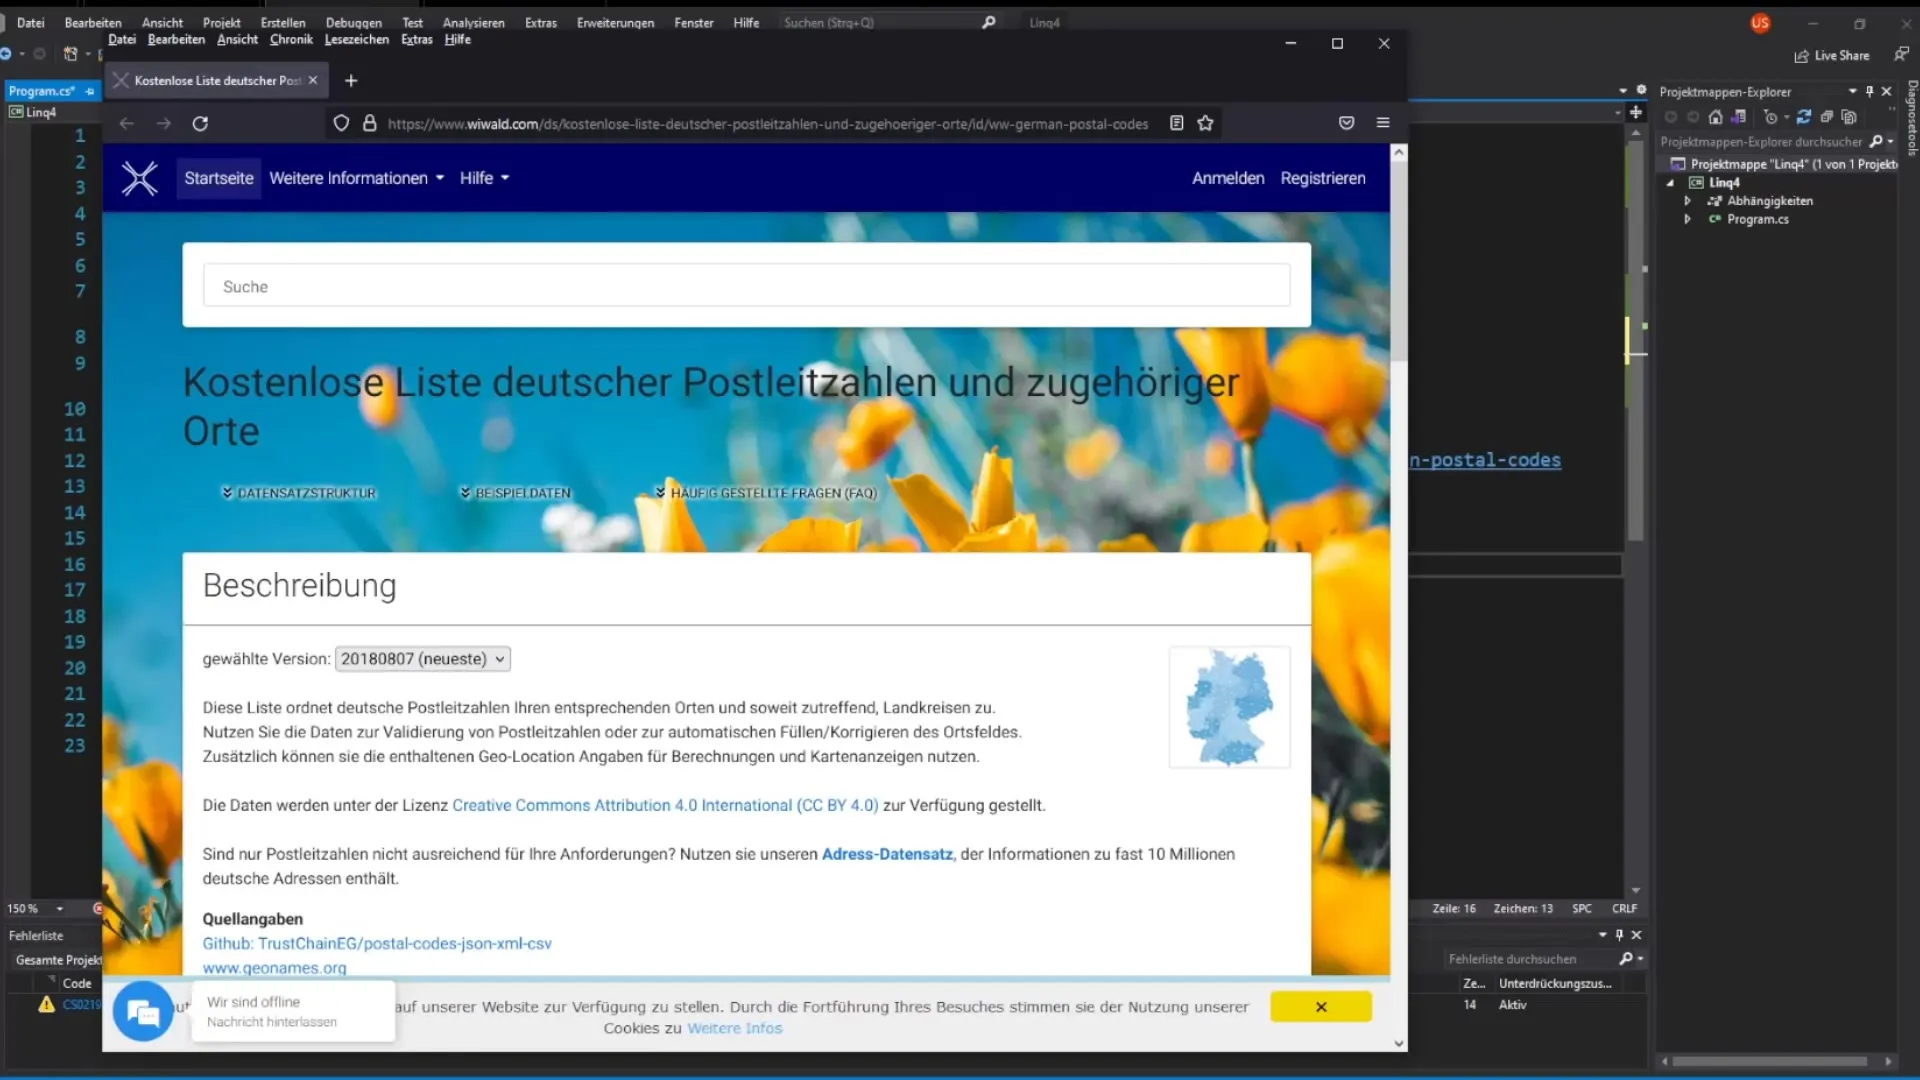Screen dimensions: 1920x1080
Task: Click split editor cross-arrows icon
Action: tap(1636, 113)
